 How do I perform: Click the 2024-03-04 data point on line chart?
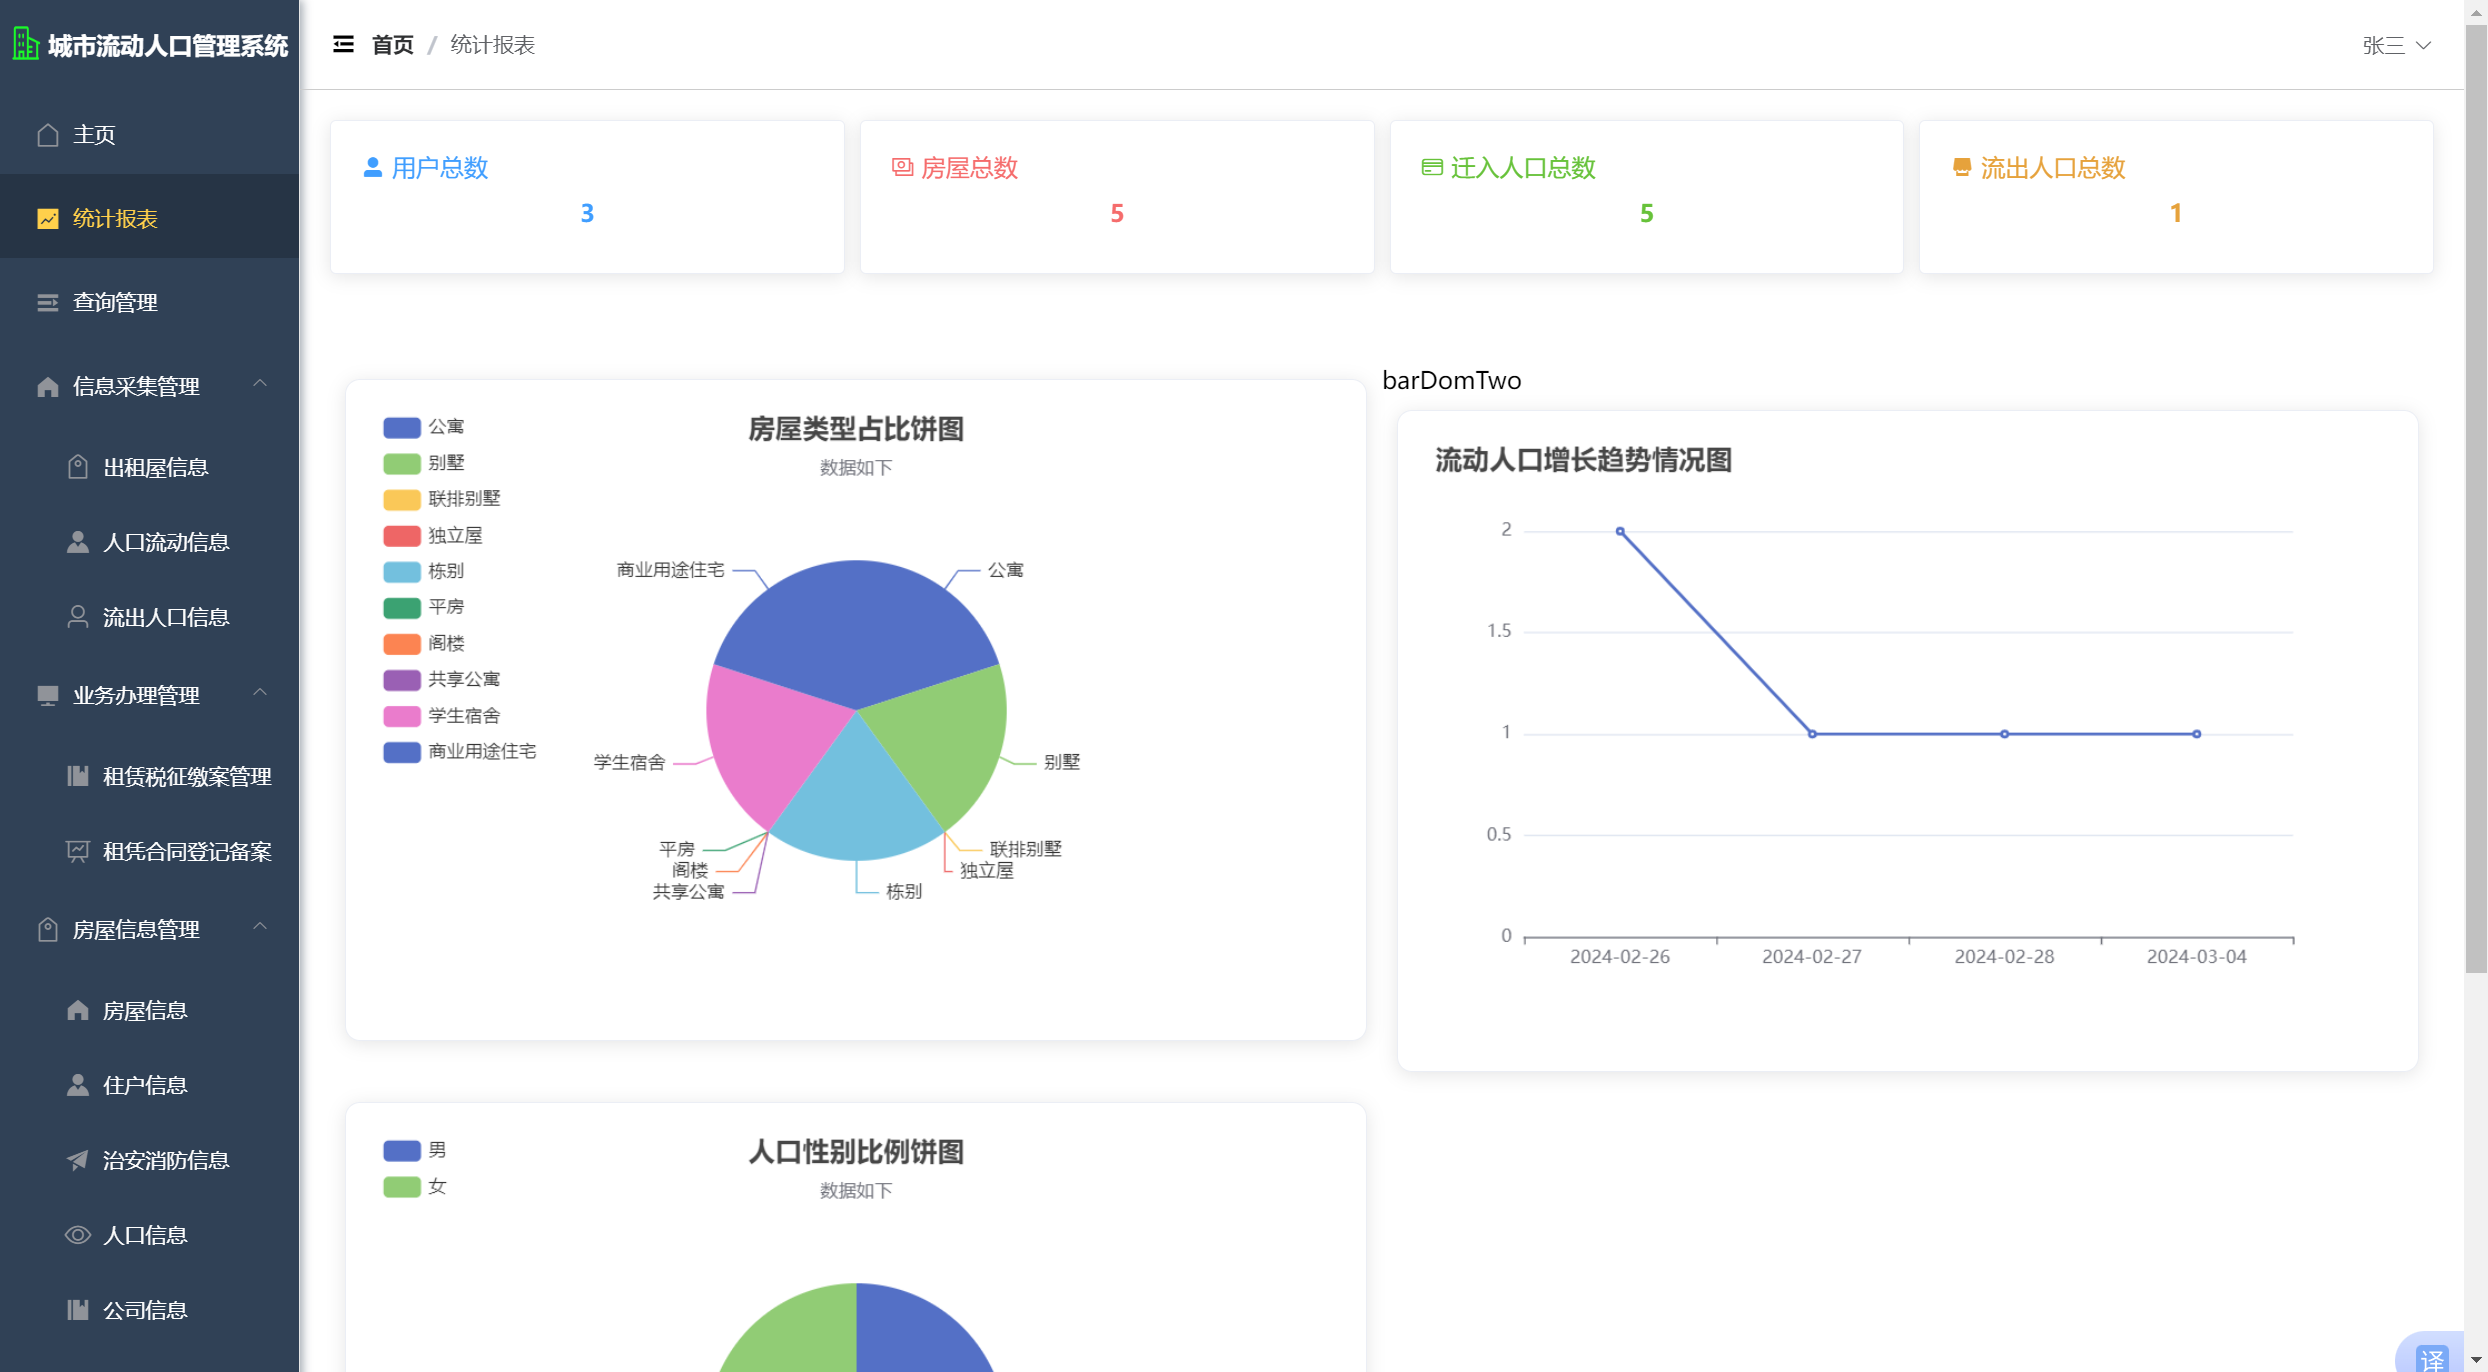click(2196, 734)
